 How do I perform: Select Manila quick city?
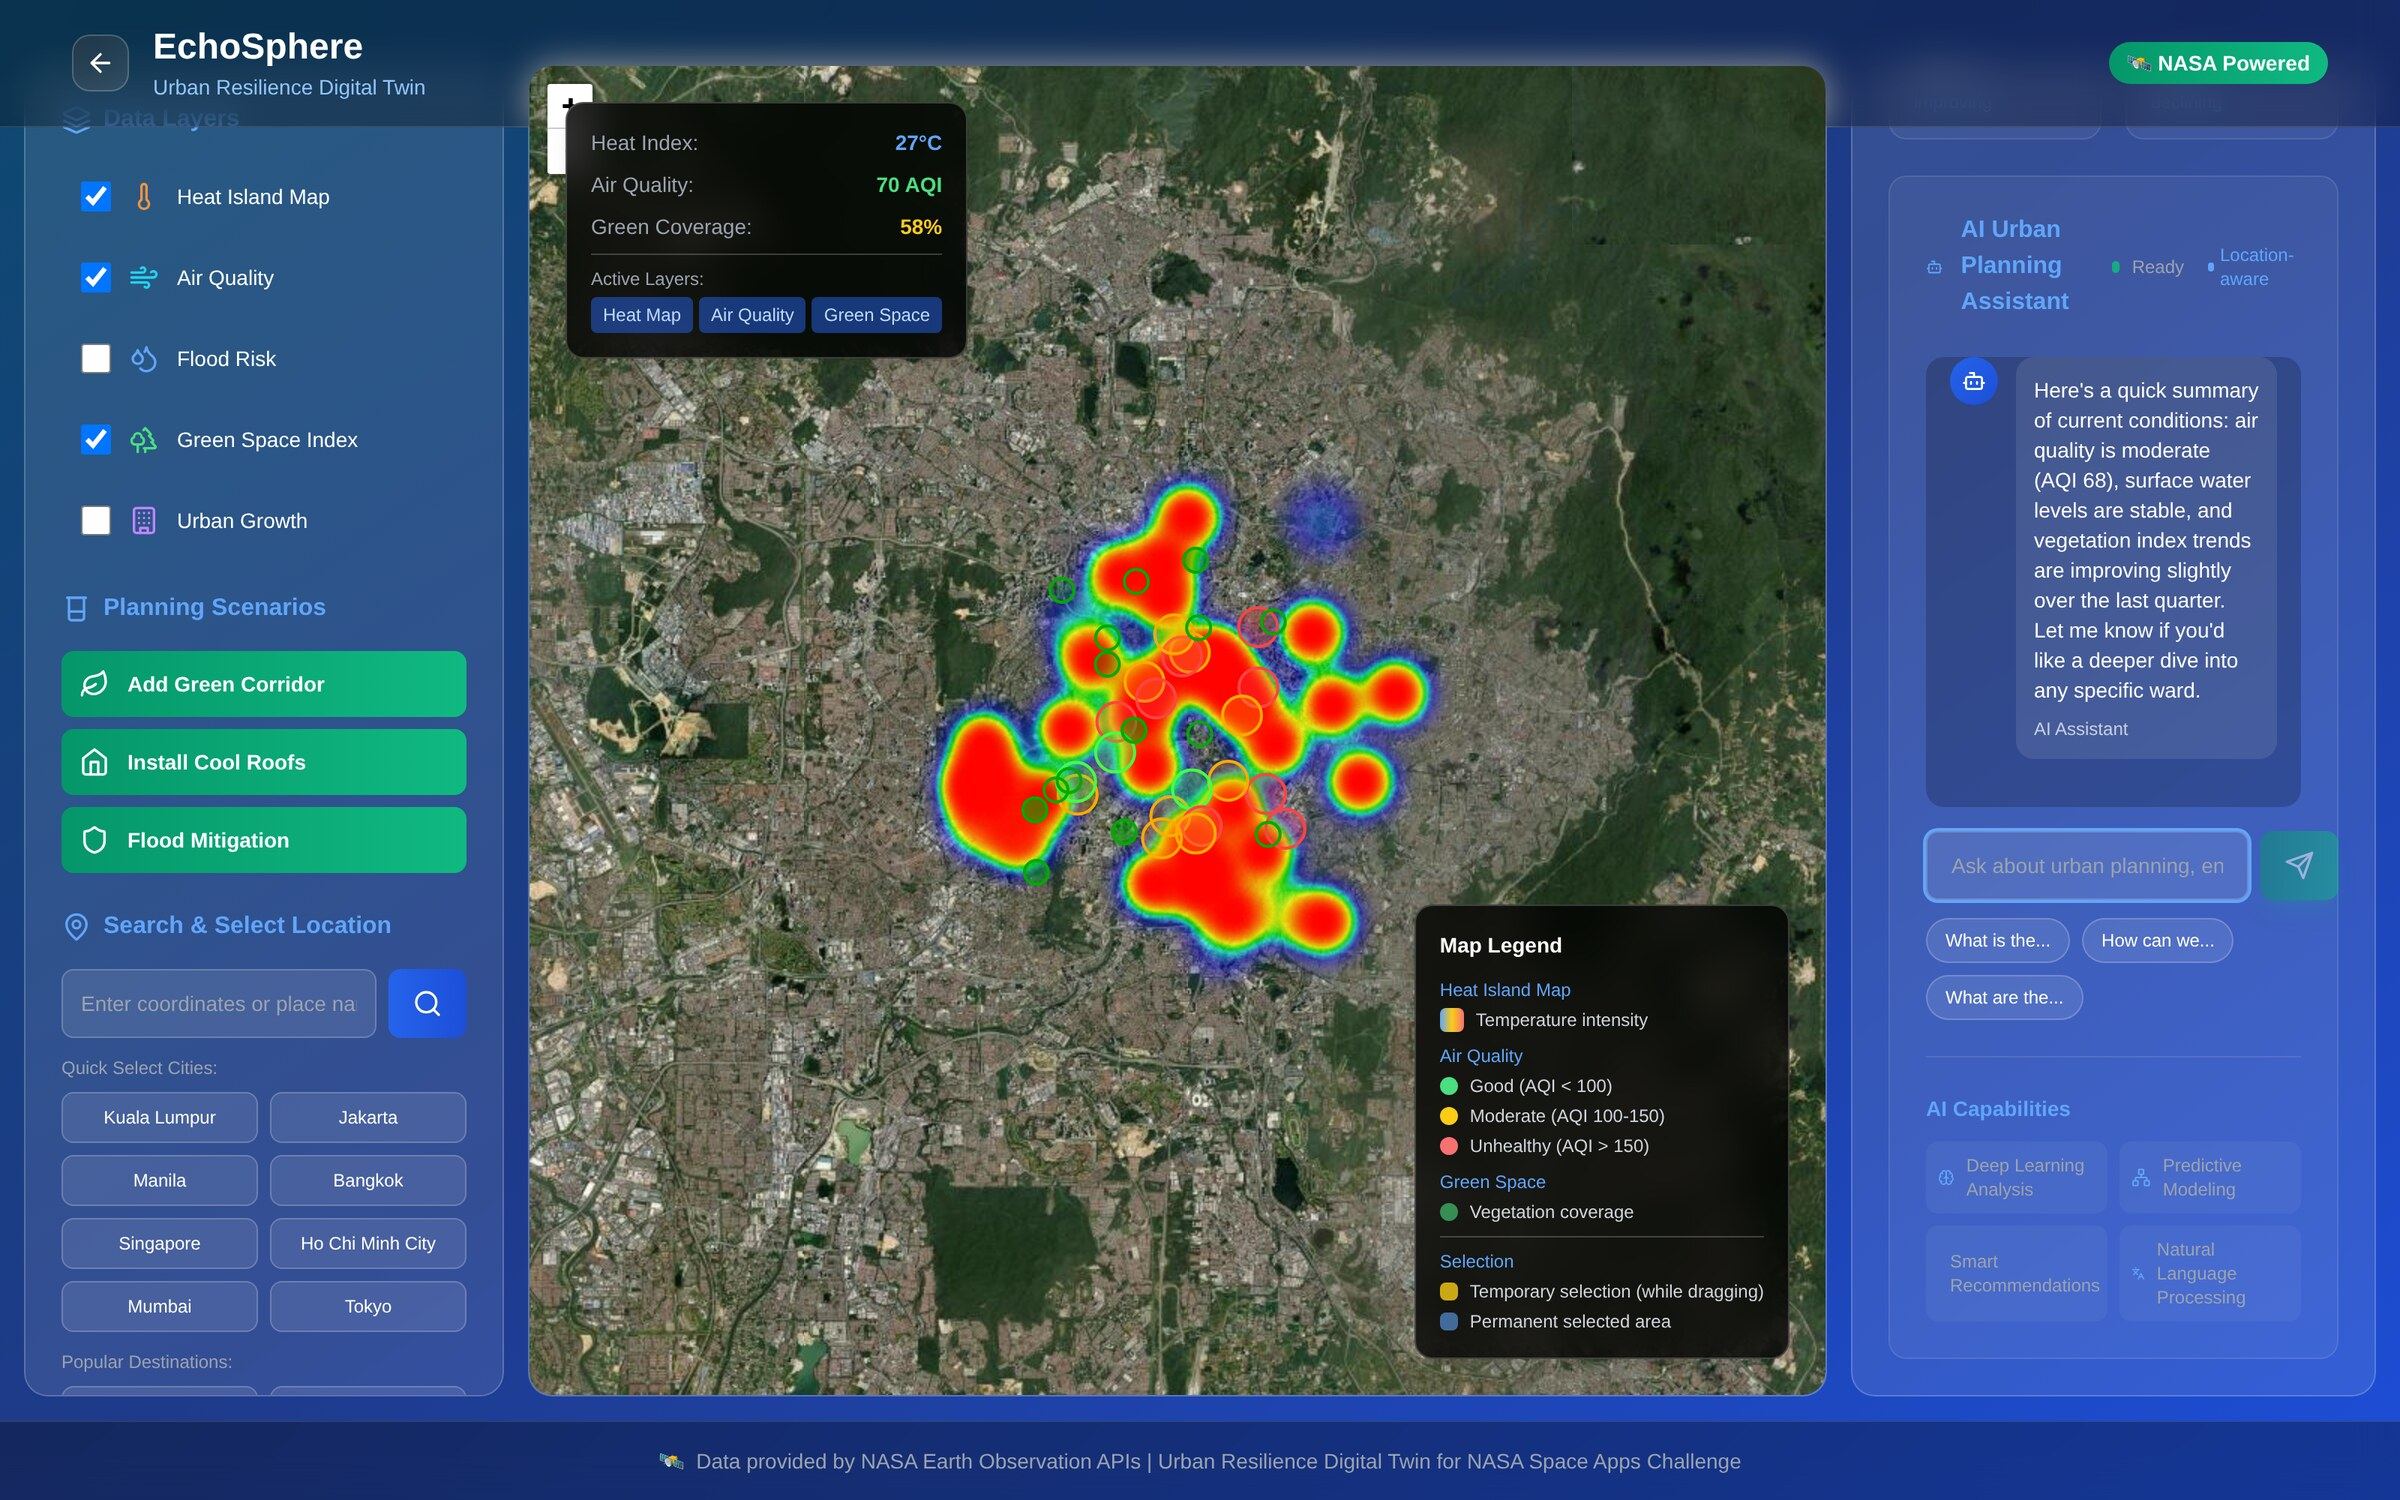(159, 1180)
